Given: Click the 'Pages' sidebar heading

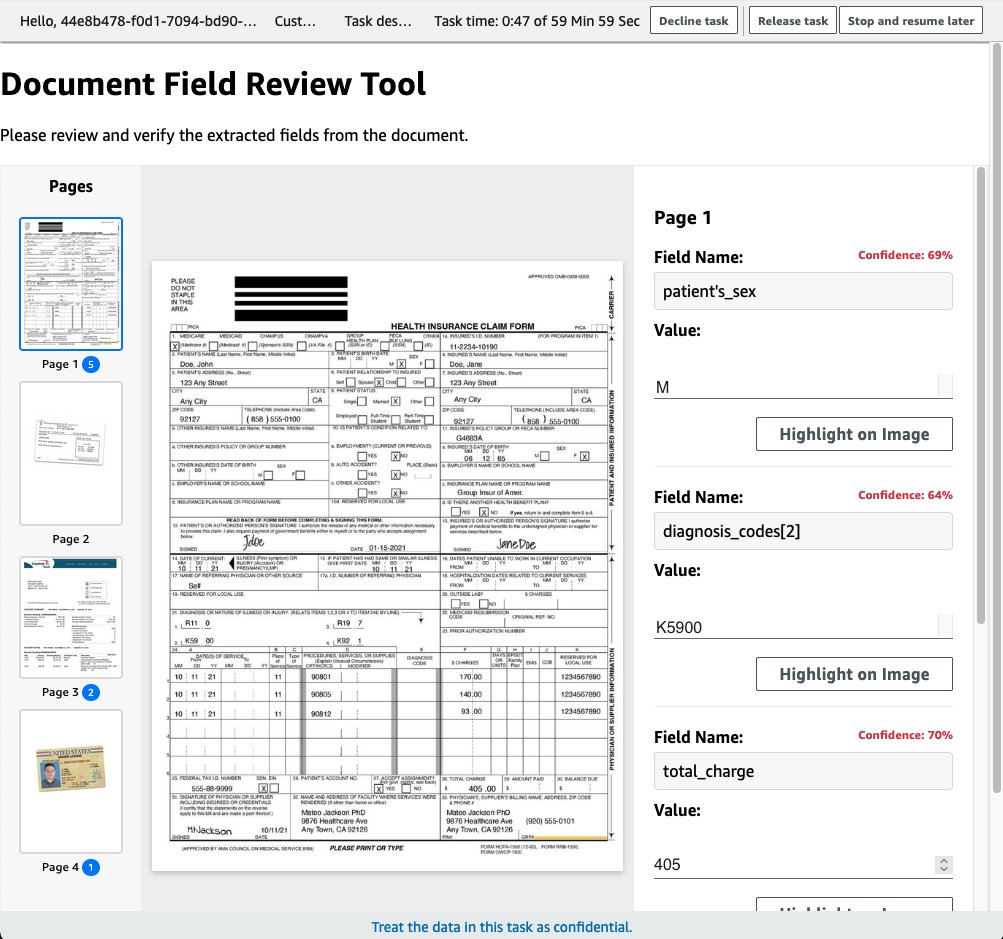Looking at the screenshot, I should point(71,186).
